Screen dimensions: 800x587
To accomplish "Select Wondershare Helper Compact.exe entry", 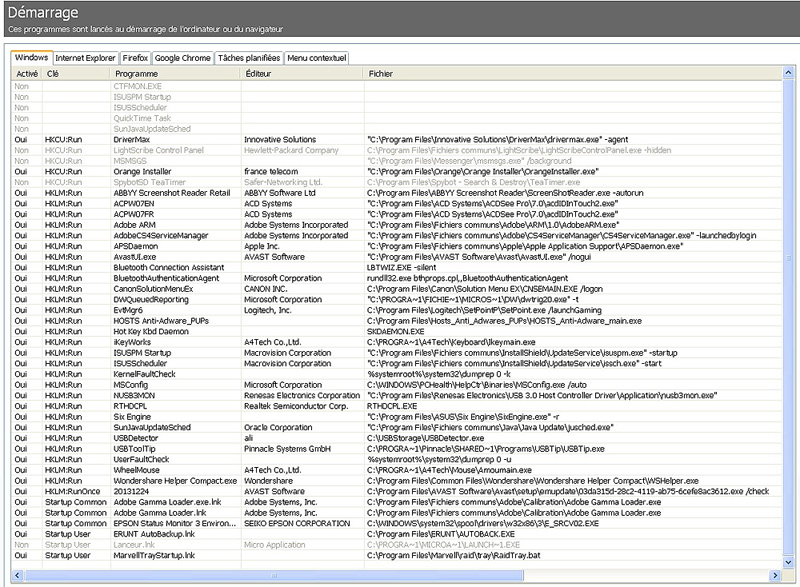I will (397, 481).
